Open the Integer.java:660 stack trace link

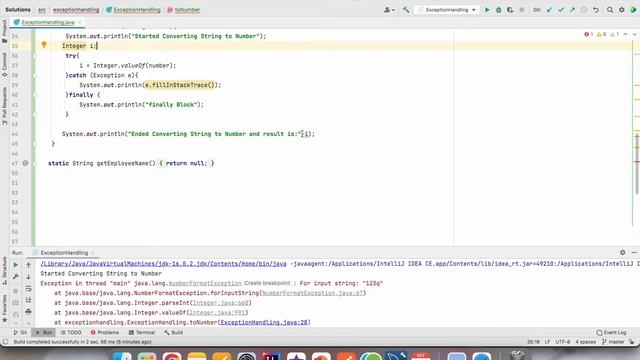coord(220,303)
